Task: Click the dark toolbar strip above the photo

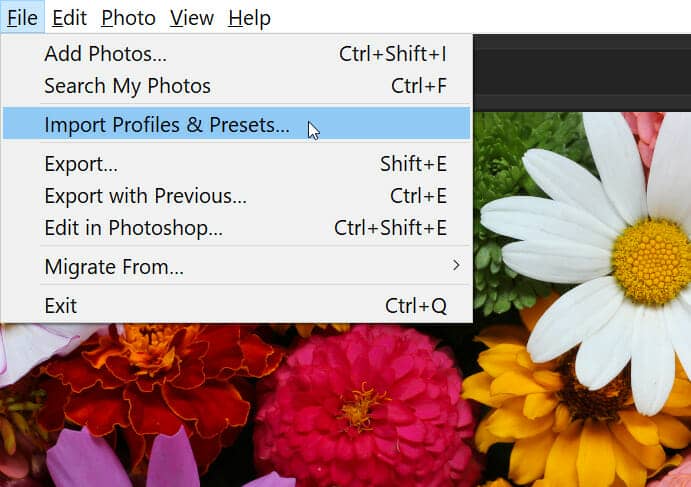Action: click(582, 73)
